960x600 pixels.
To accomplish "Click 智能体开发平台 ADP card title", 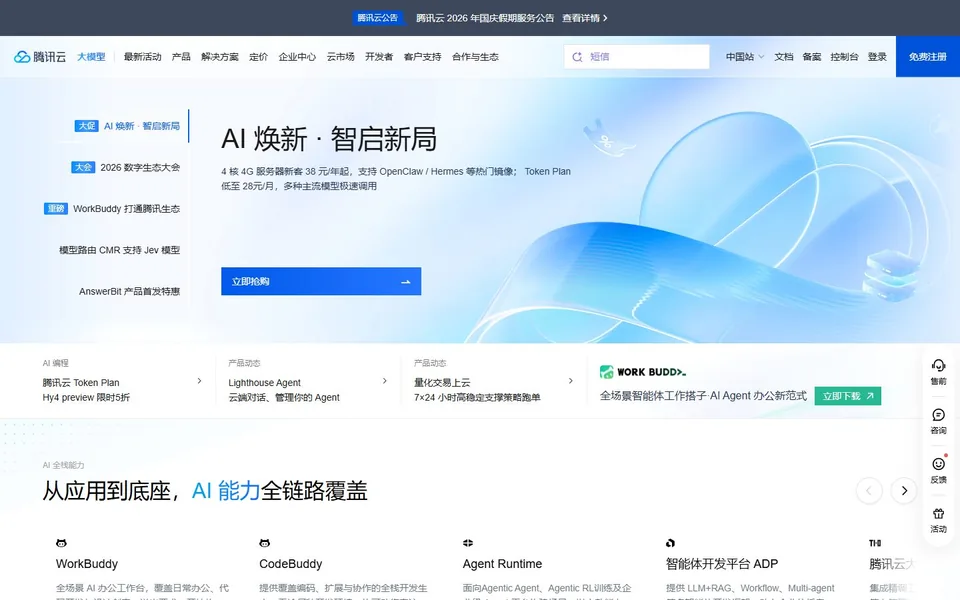I will pyautogui.click(x=722, y=564).
